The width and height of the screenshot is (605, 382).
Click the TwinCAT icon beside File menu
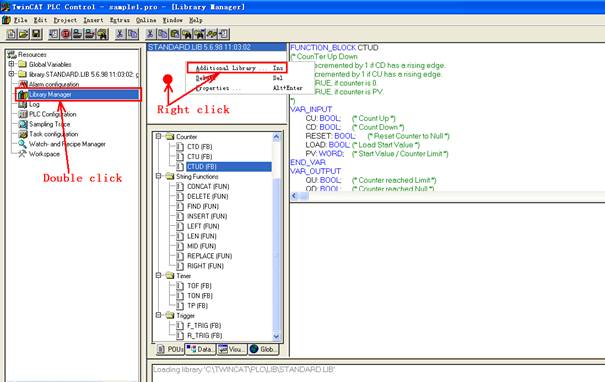pos(6,20)
